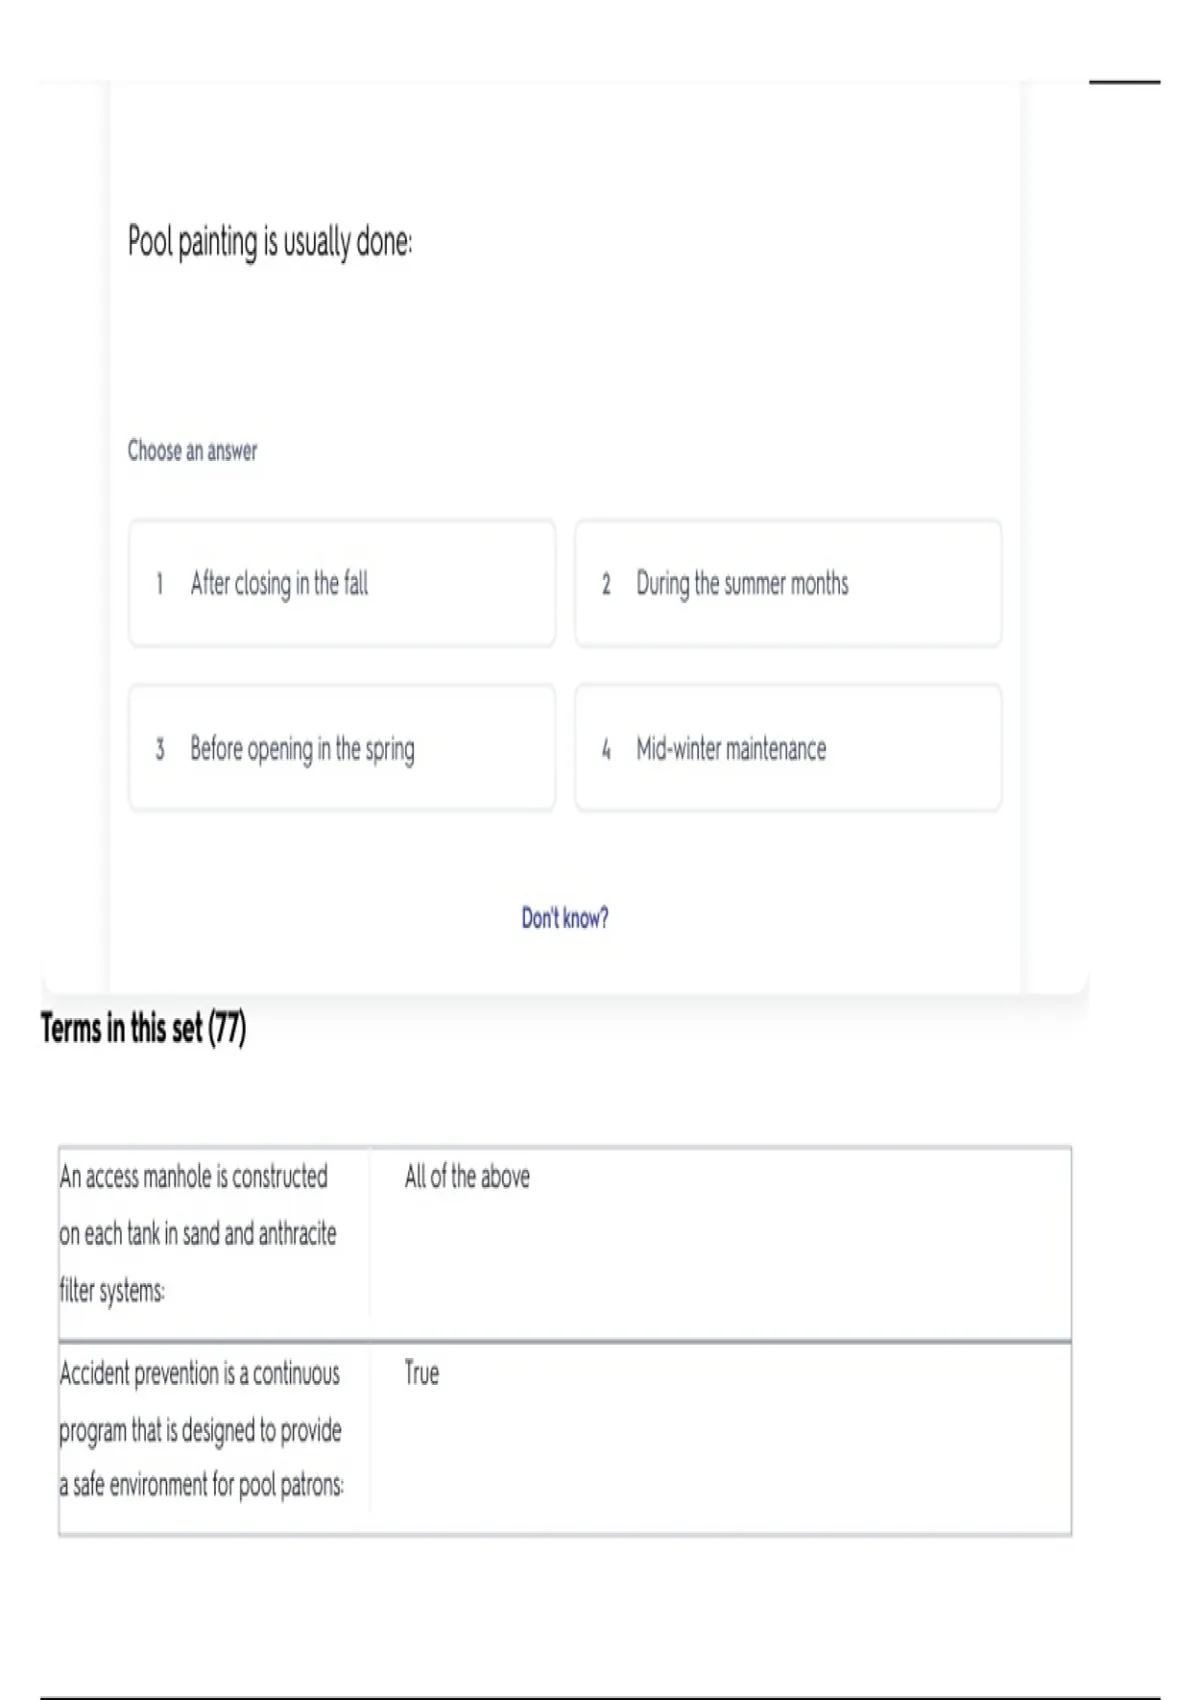Click the access manhole term cell
Viewport: 1200px width, 1700px height.
tap(200, 1233)
